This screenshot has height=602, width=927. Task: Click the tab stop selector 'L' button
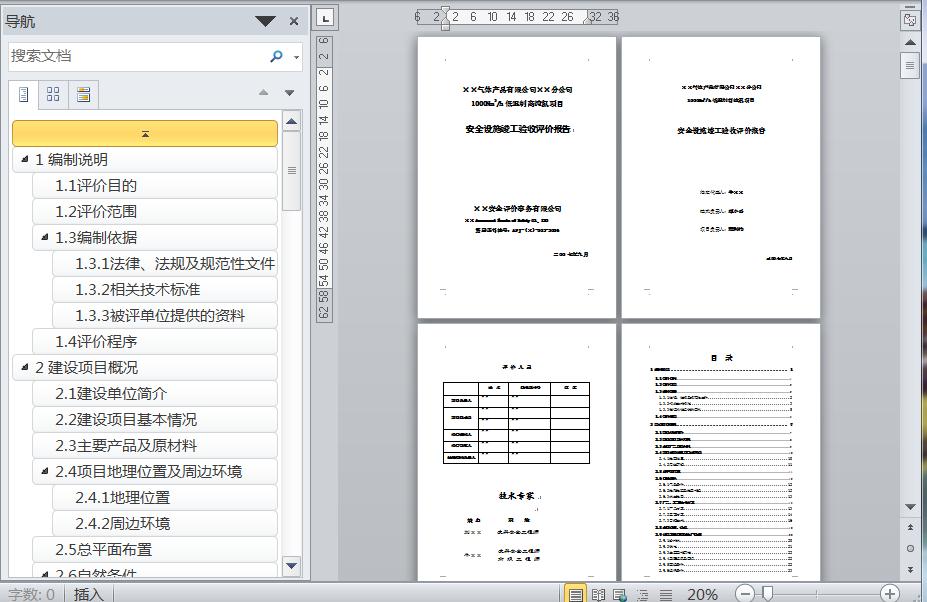[x=325, y=18]
